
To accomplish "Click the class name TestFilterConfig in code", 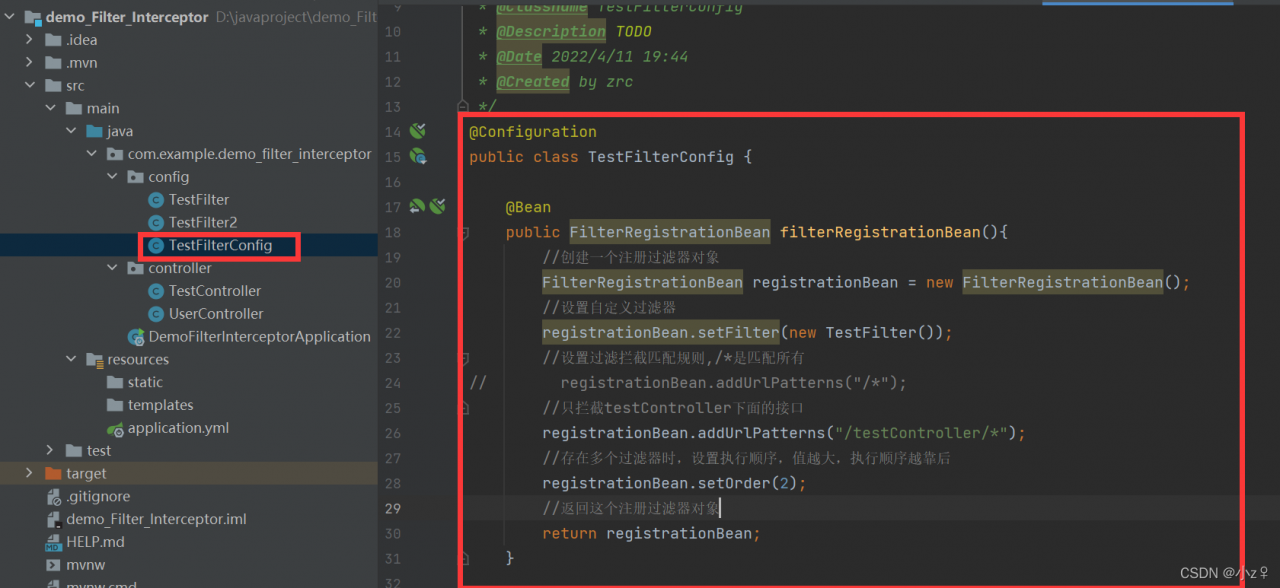I will (661, 157).
